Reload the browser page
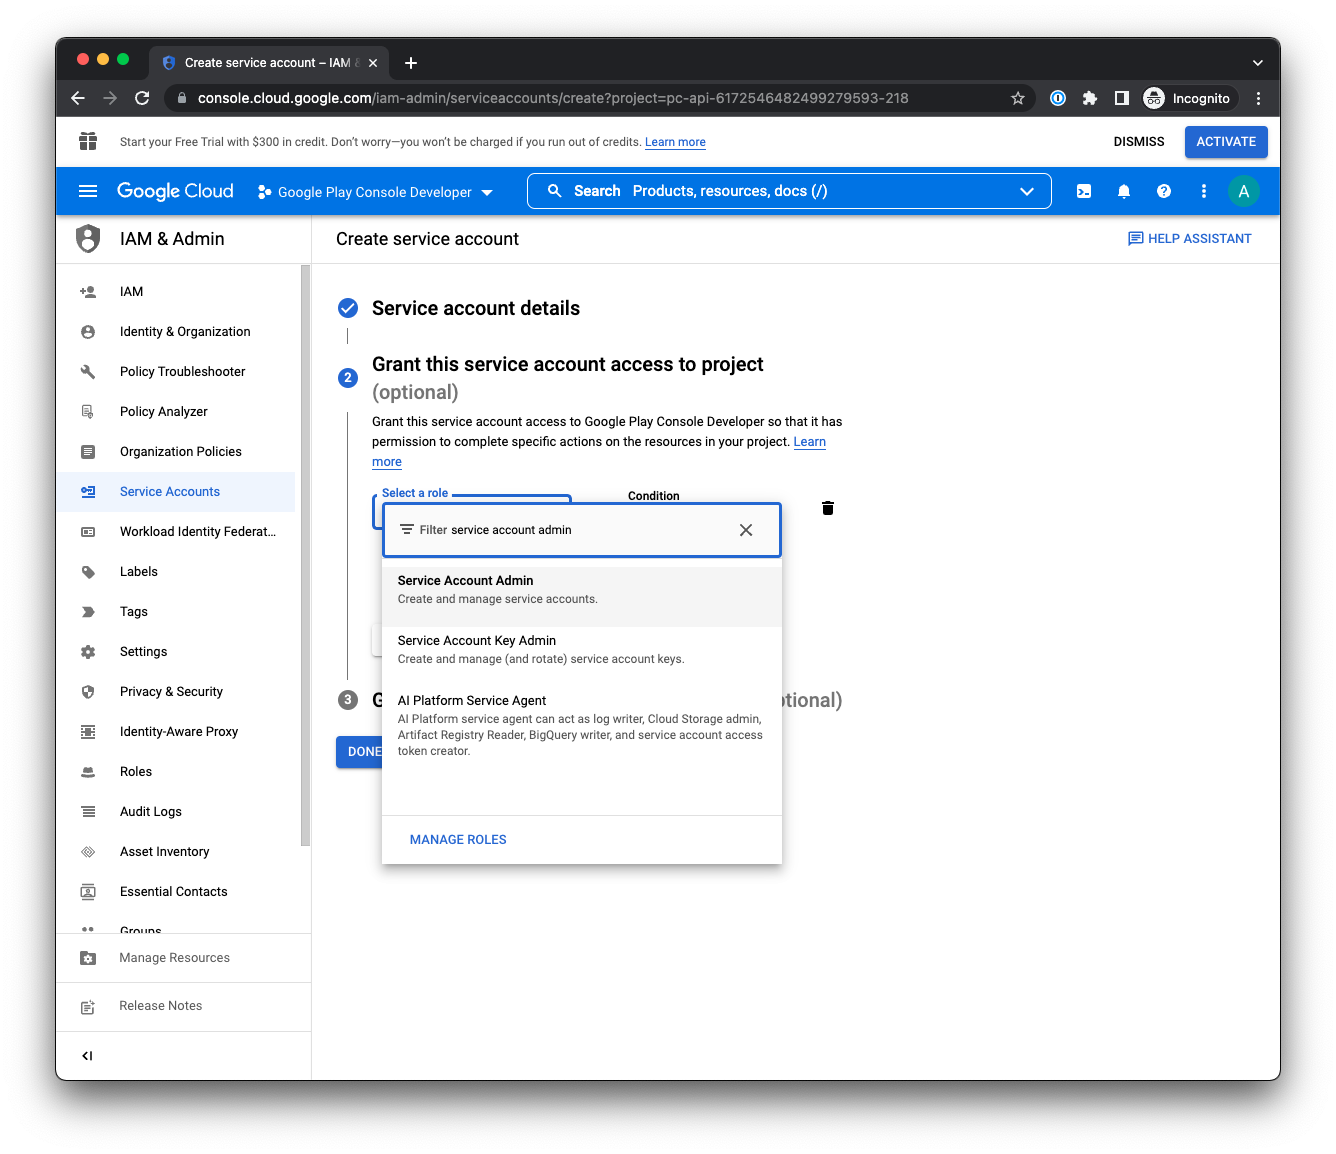Viewport: 1336px width, 1154px height. 142,98
